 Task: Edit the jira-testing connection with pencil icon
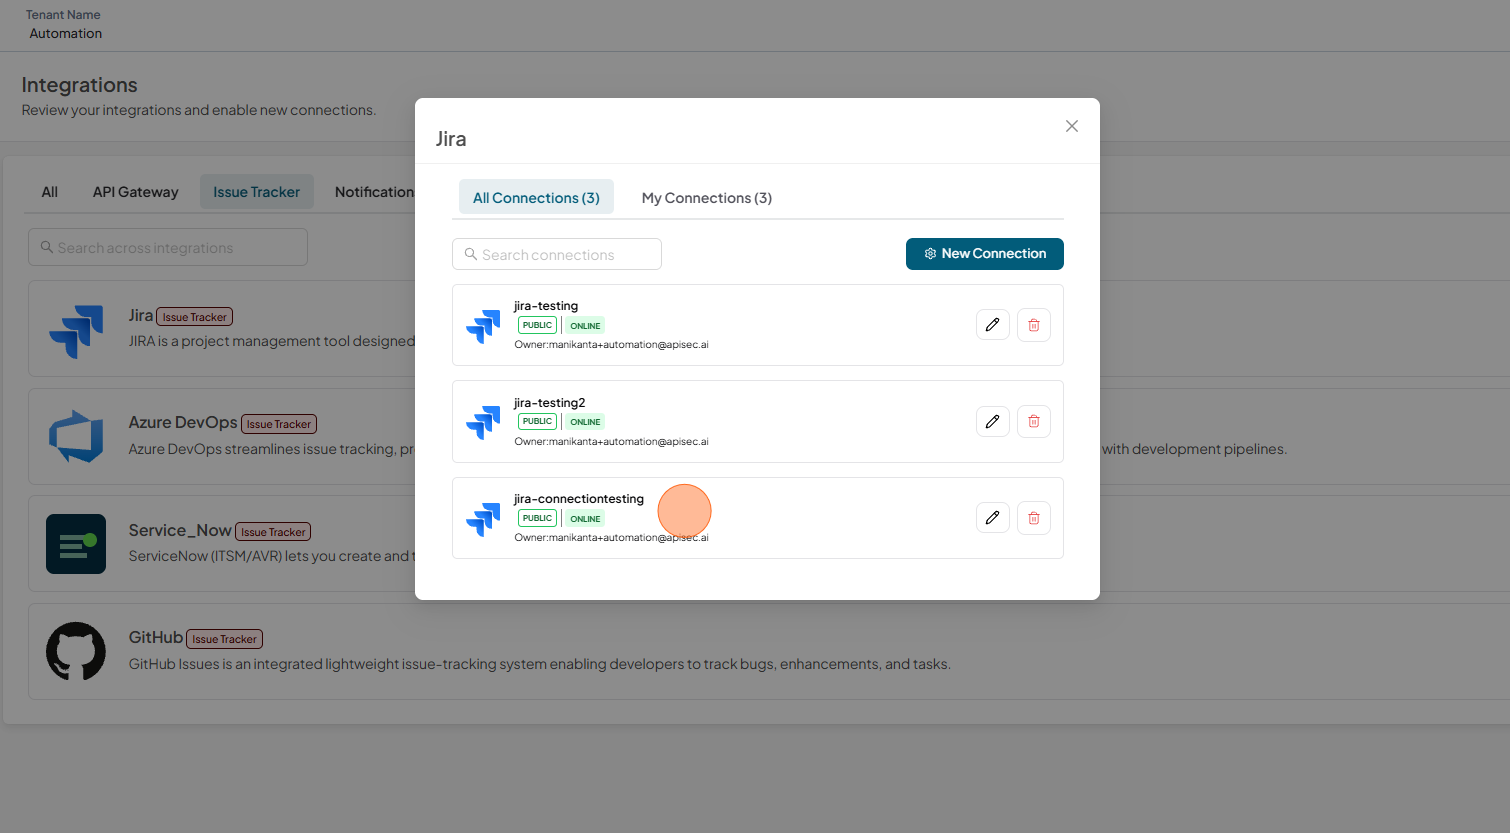pyautogui.click(x=992, y=325)
